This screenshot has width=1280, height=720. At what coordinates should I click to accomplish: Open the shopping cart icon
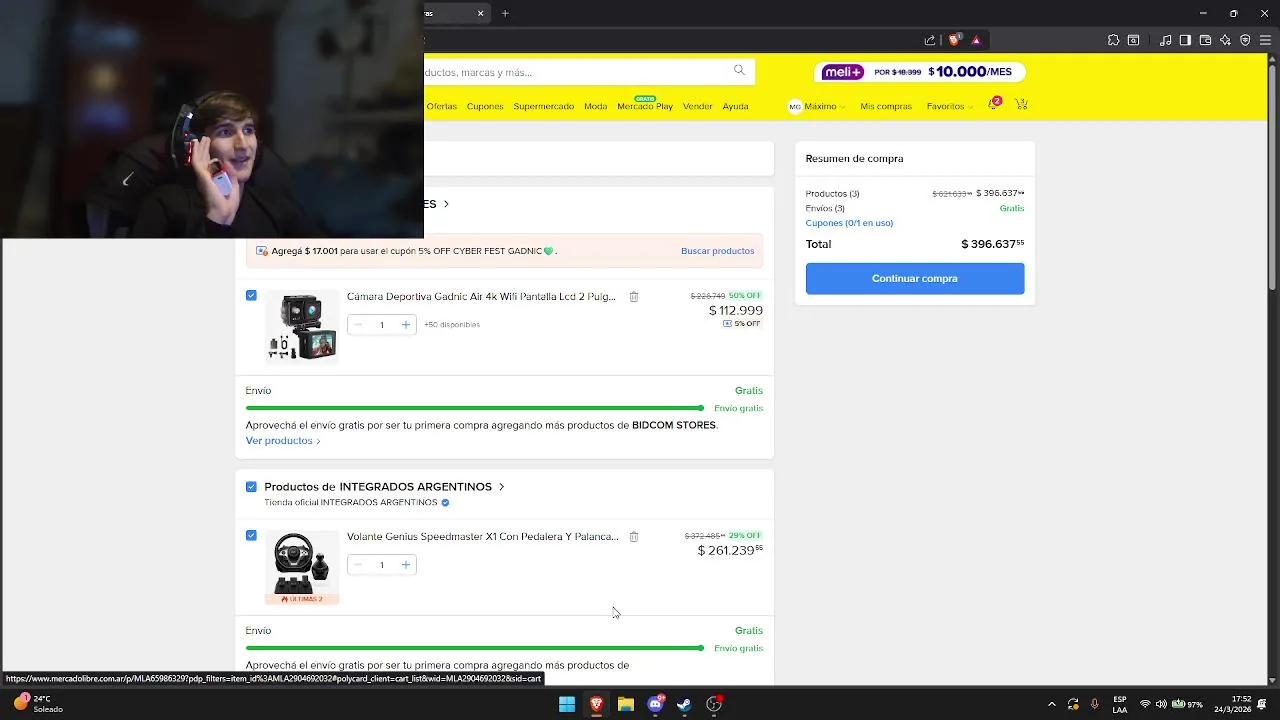pyautogui.click(x=1021, y=104)
